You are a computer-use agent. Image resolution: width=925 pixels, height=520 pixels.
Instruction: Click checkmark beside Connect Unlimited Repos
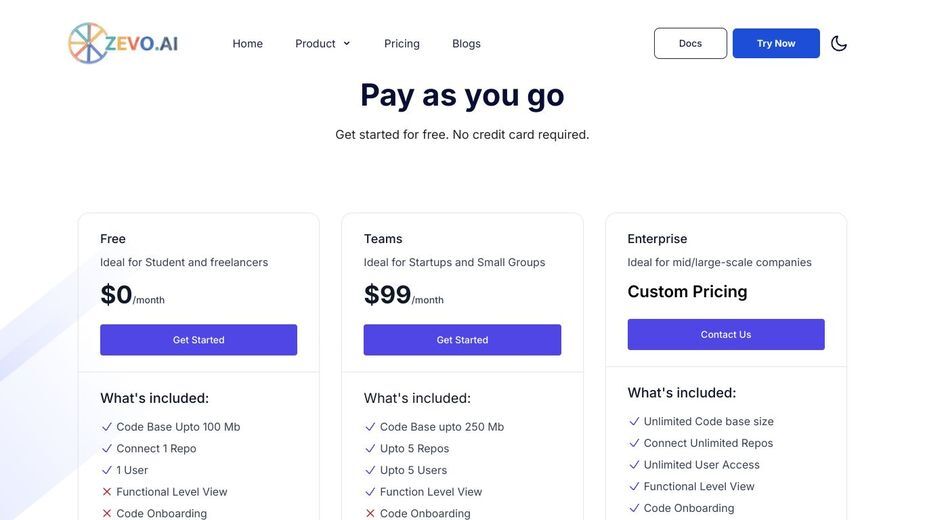[x=634, y=443]
